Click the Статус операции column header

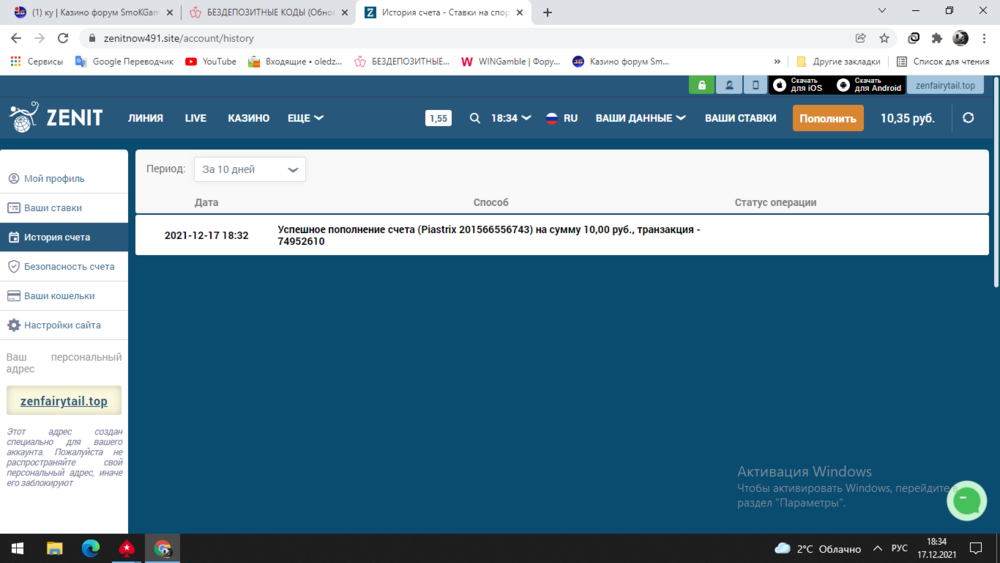(x=776, y=202)
